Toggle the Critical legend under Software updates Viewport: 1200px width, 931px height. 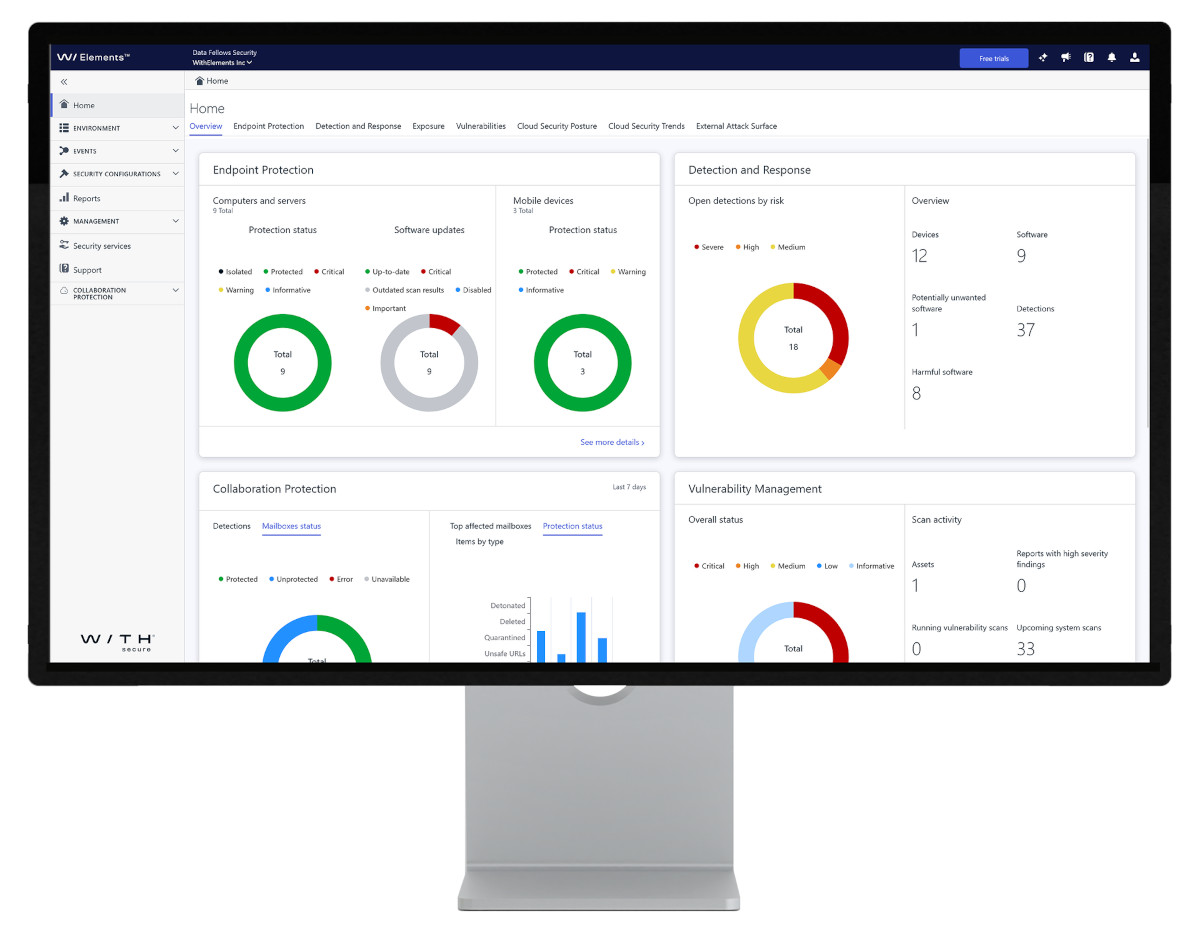436,272
